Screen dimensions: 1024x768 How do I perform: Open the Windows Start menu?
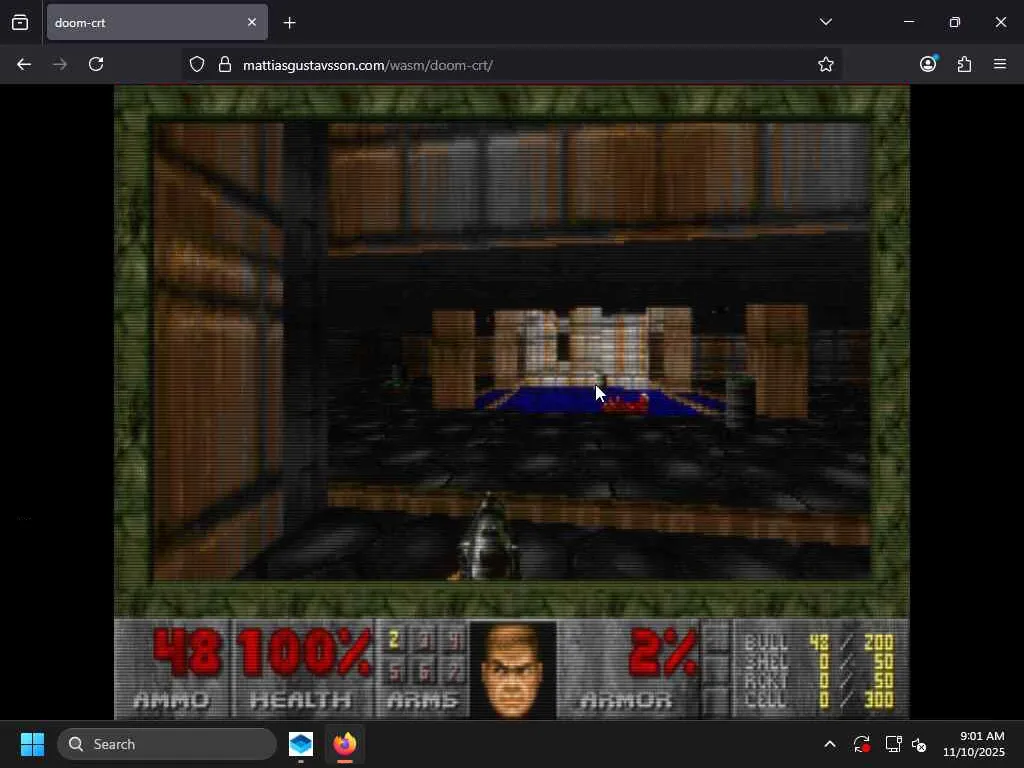tap(32, 744)
